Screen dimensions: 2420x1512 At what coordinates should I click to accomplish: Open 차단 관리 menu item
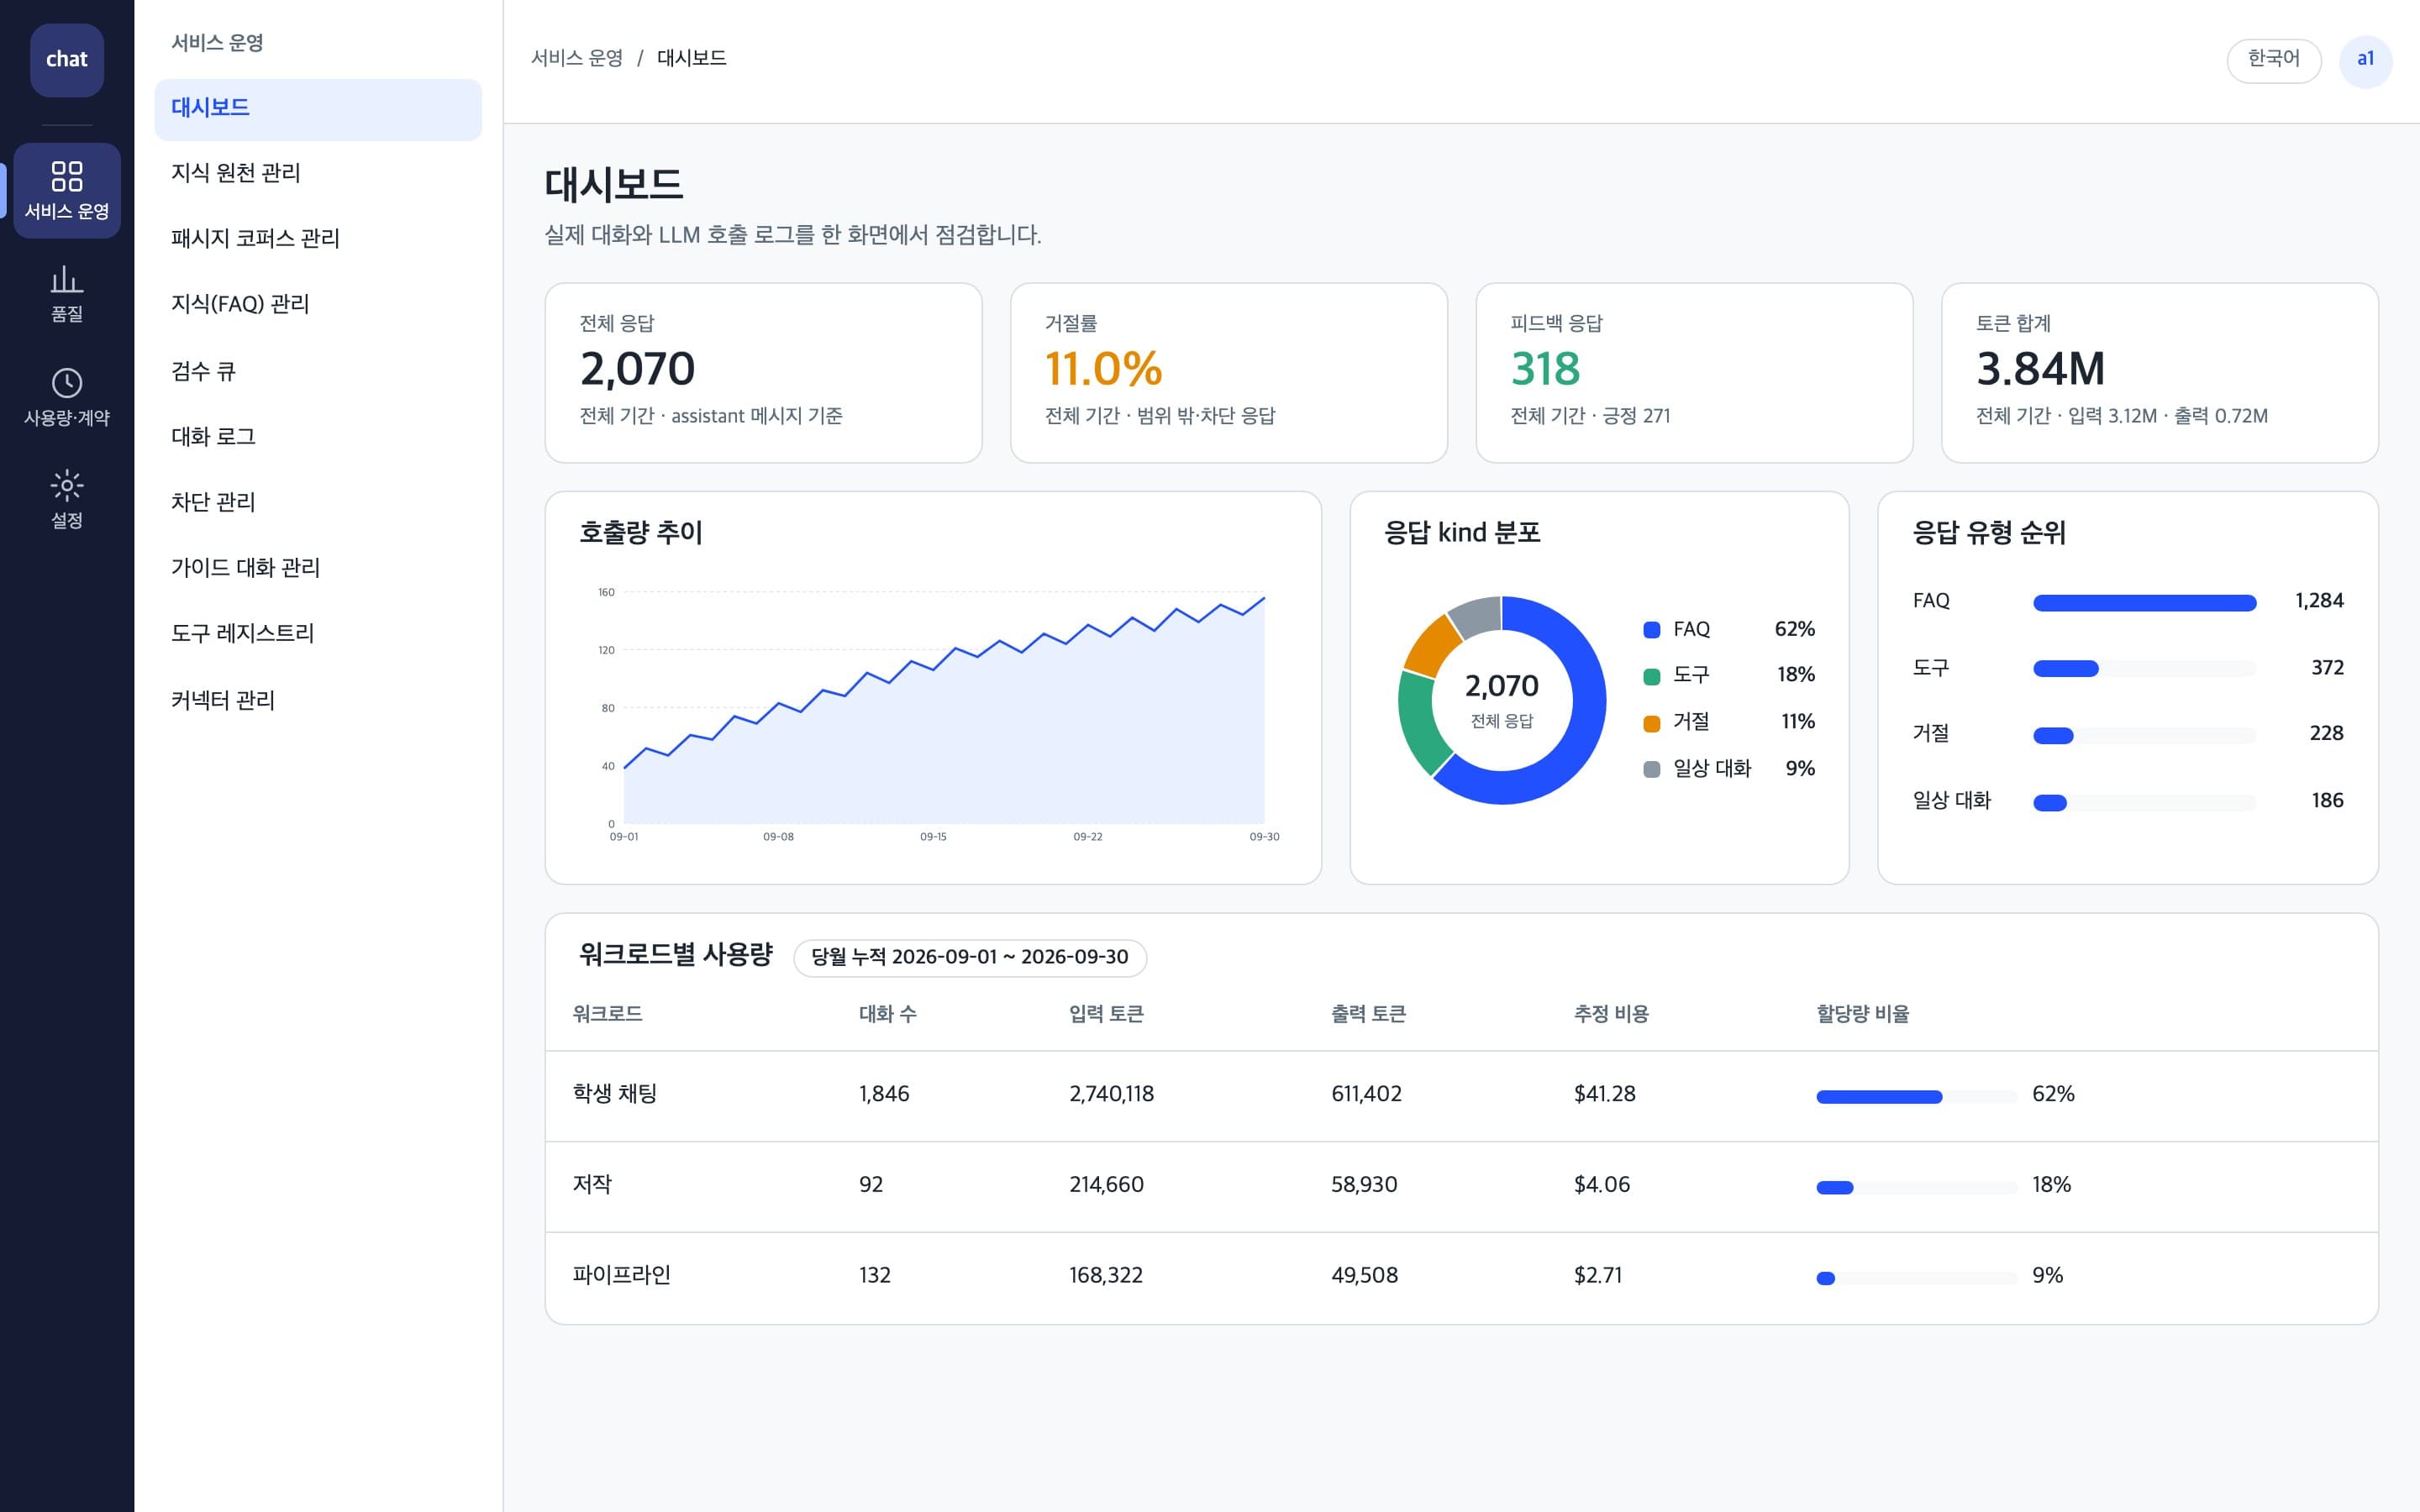[x=318, y=502]
